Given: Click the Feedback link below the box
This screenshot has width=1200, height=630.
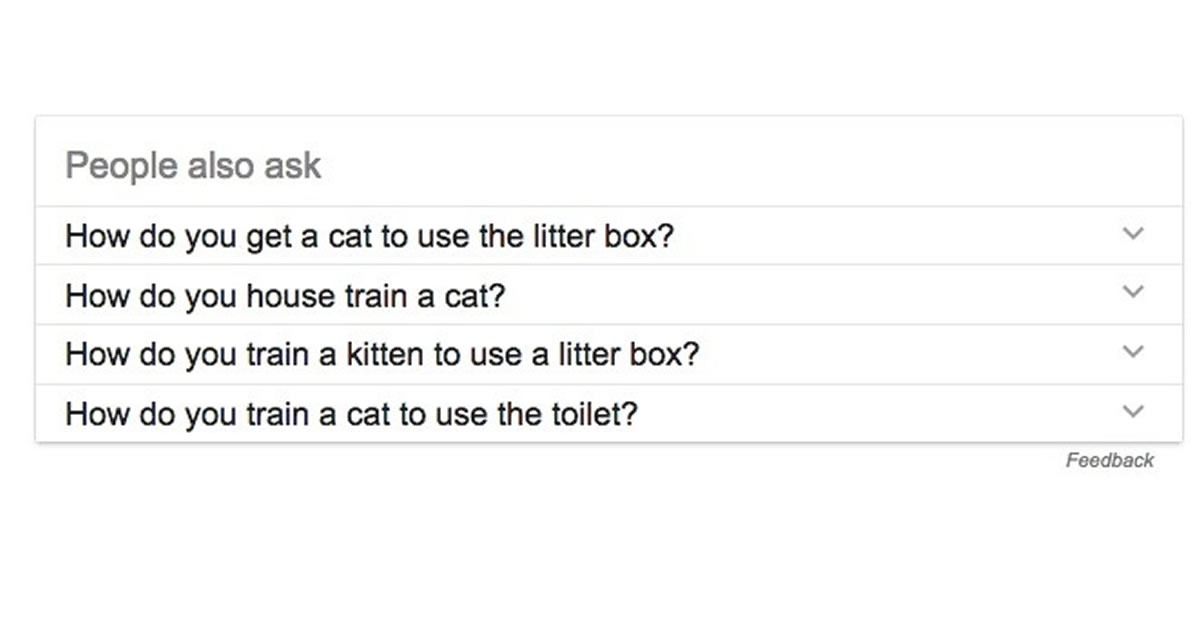Looking at the screenshot, I should 1110,460.
